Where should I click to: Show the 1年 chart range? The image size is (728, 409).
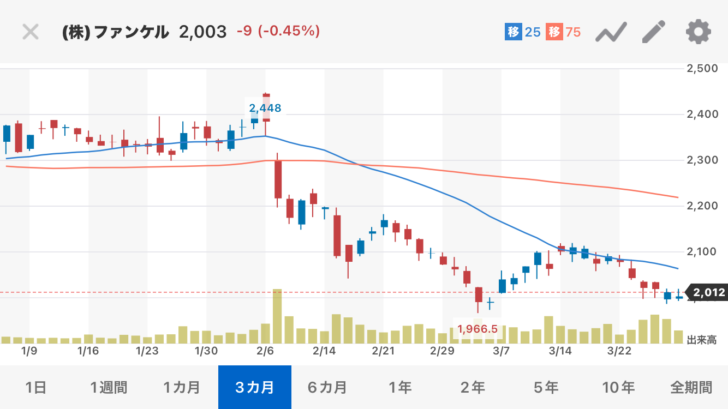click(400, 387)
